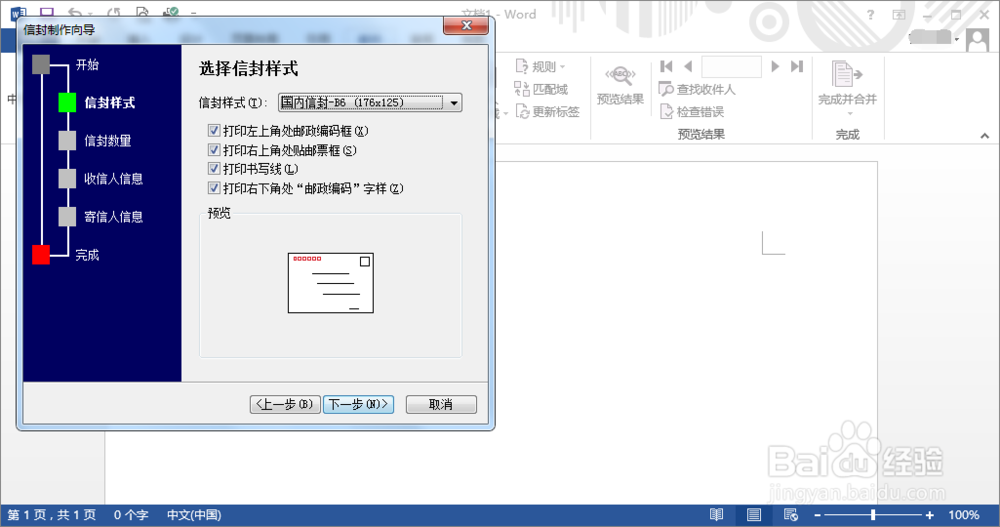Go to first record arrow in ribbon
This screenshot has height=527, width=1000.
coord(666,66)
